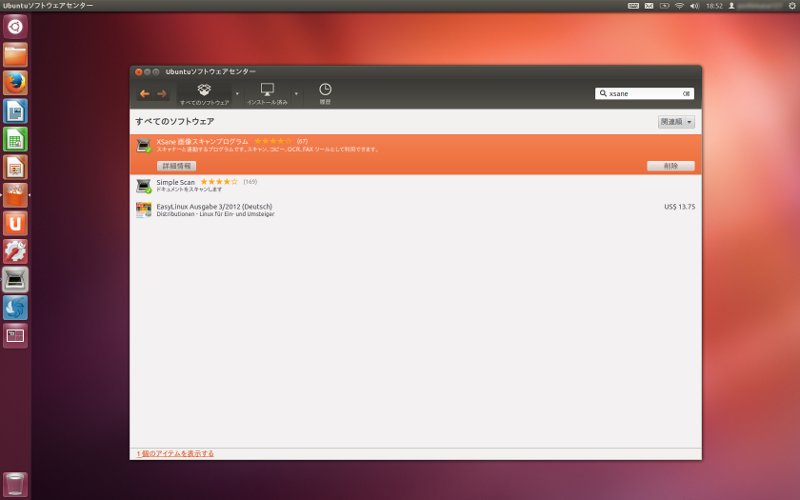Viewport: 800px width, 500px height.
Task: Open the Ubuntu Dash home launcher
Action: coord(15,27)
